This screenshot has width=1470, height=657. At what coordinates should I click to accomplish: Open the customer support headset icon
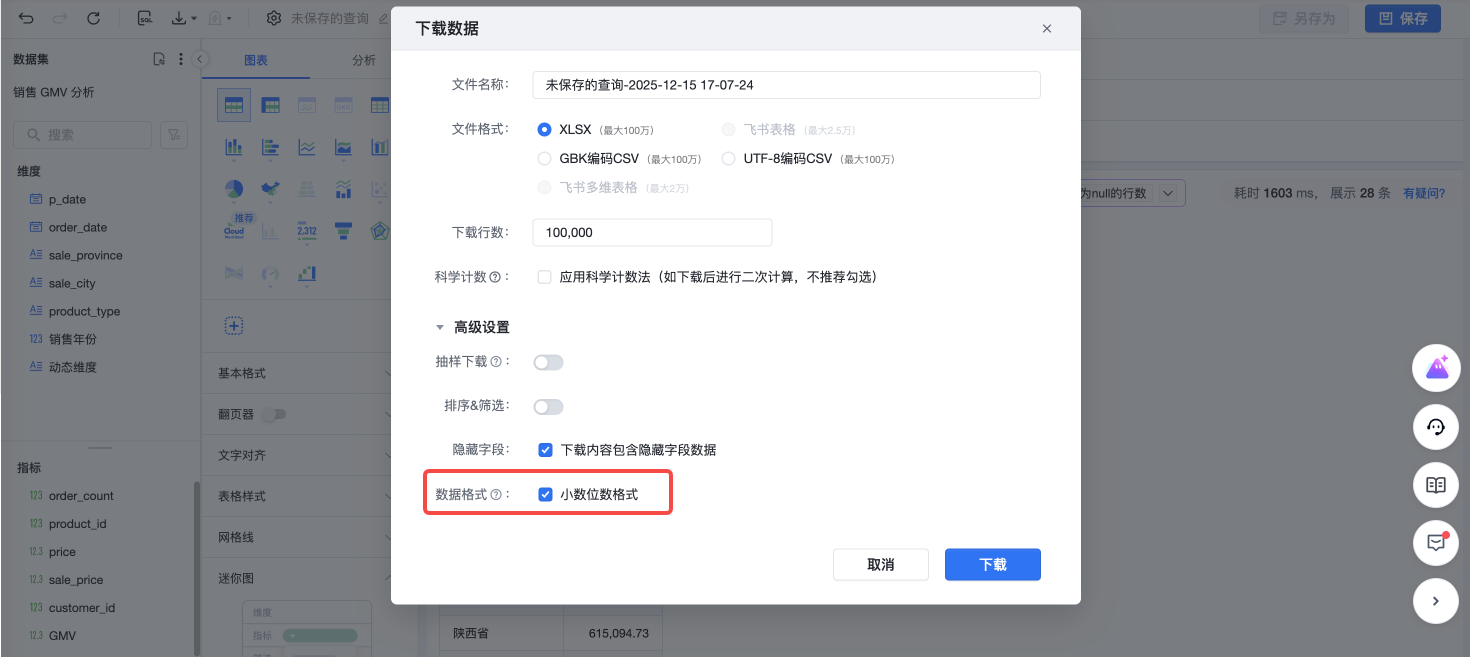[x=1436, y=427]
